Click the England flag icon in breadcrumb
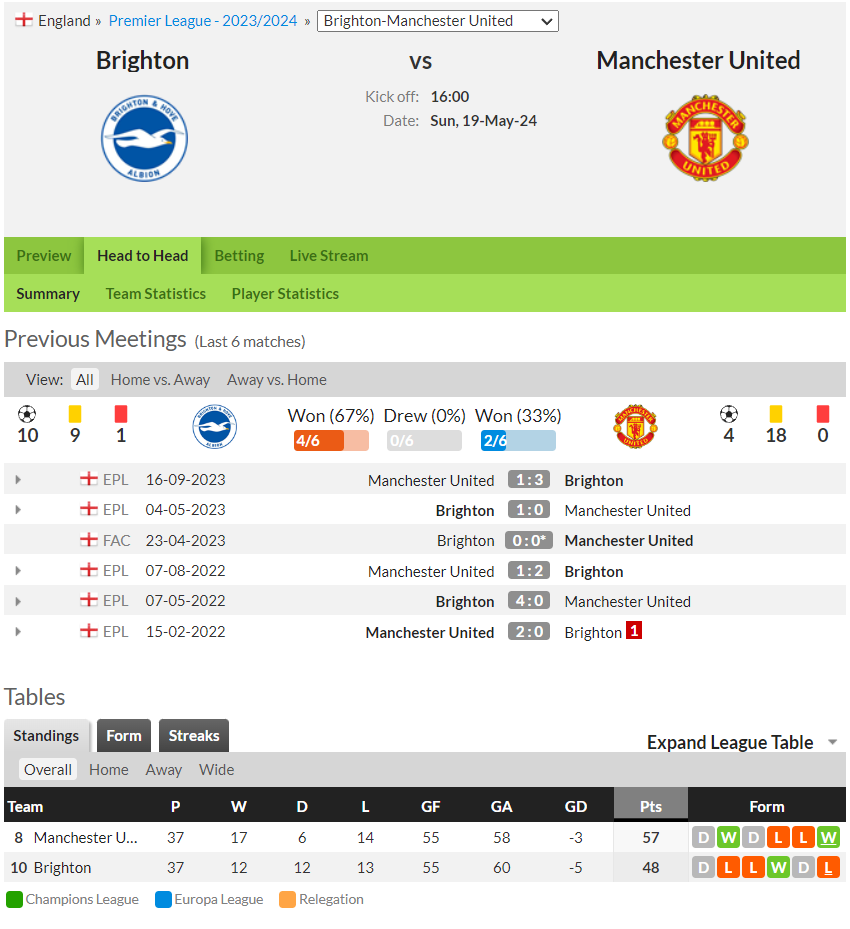Viewport: 850px width, 929px height. (x=24, y=20)
